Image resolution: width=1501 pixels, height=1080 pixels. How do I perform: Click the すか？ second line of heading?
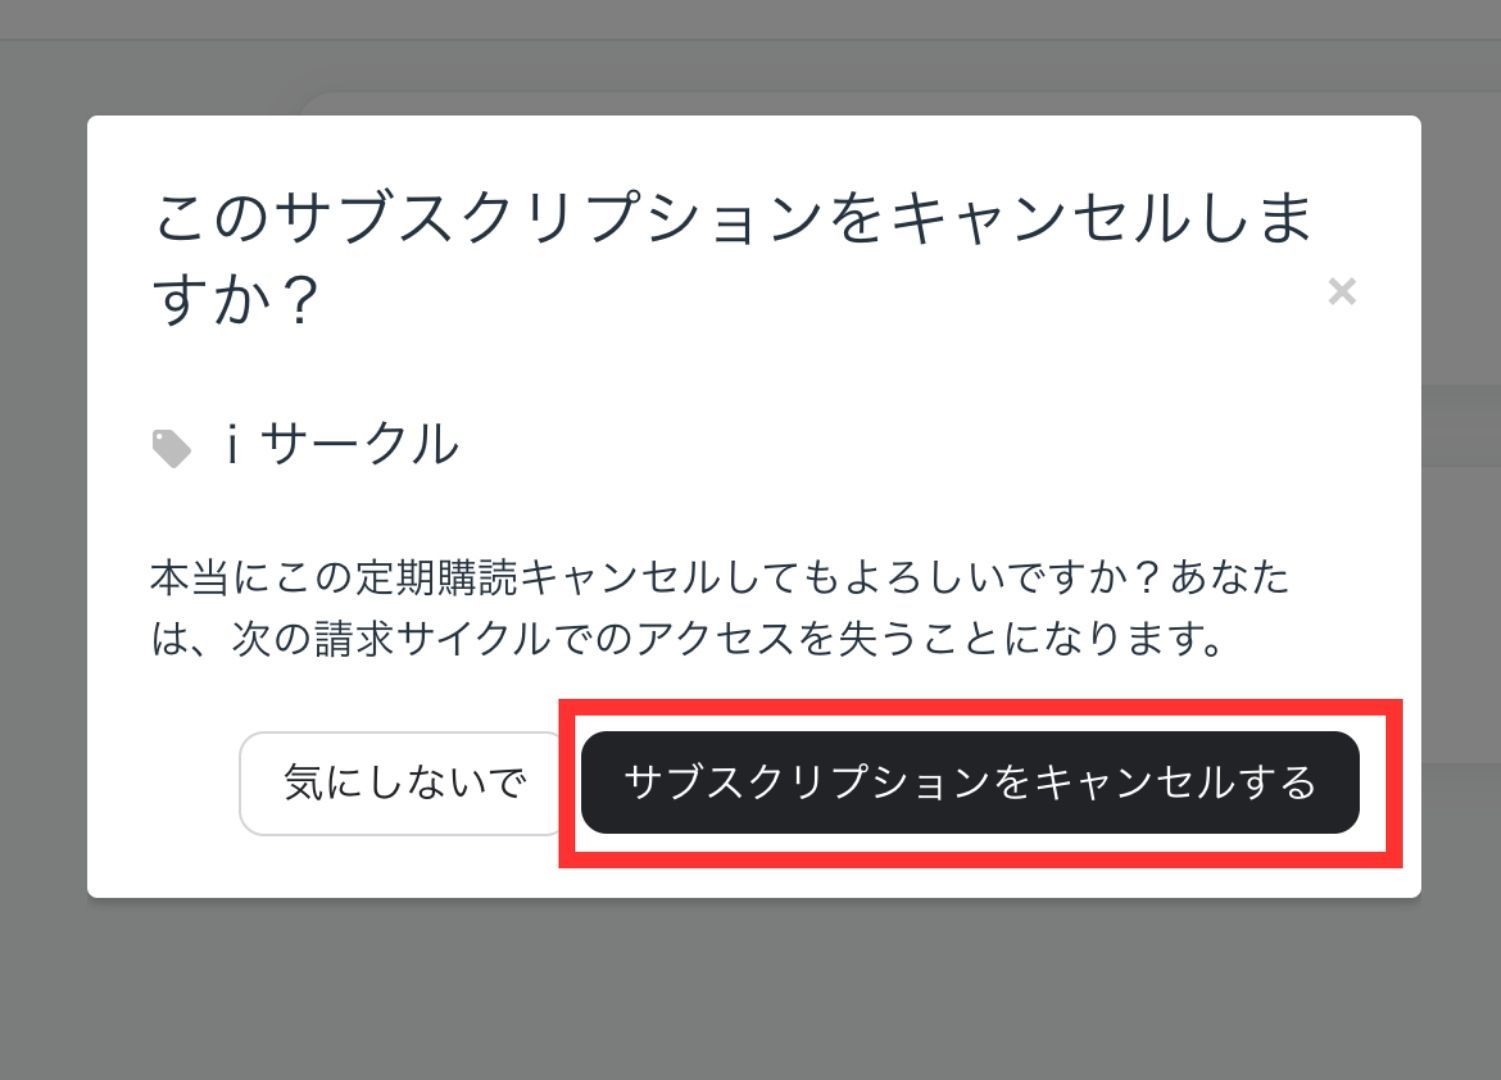point(236,299)
